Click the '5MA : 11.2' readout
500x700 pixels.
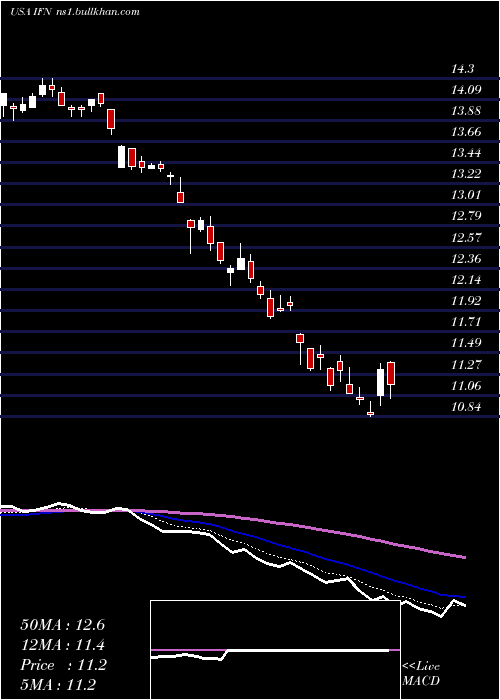tap(58, 685)
